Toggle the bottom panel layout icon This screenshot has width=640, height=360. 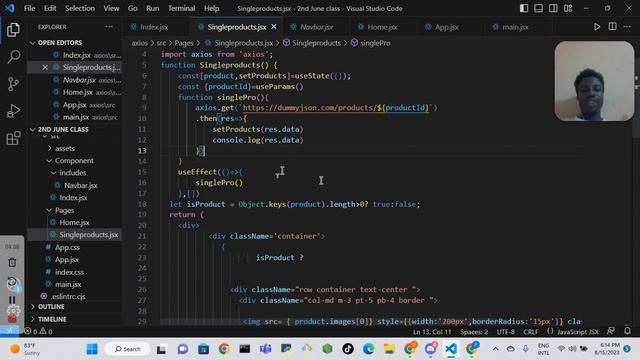[539, 8]
